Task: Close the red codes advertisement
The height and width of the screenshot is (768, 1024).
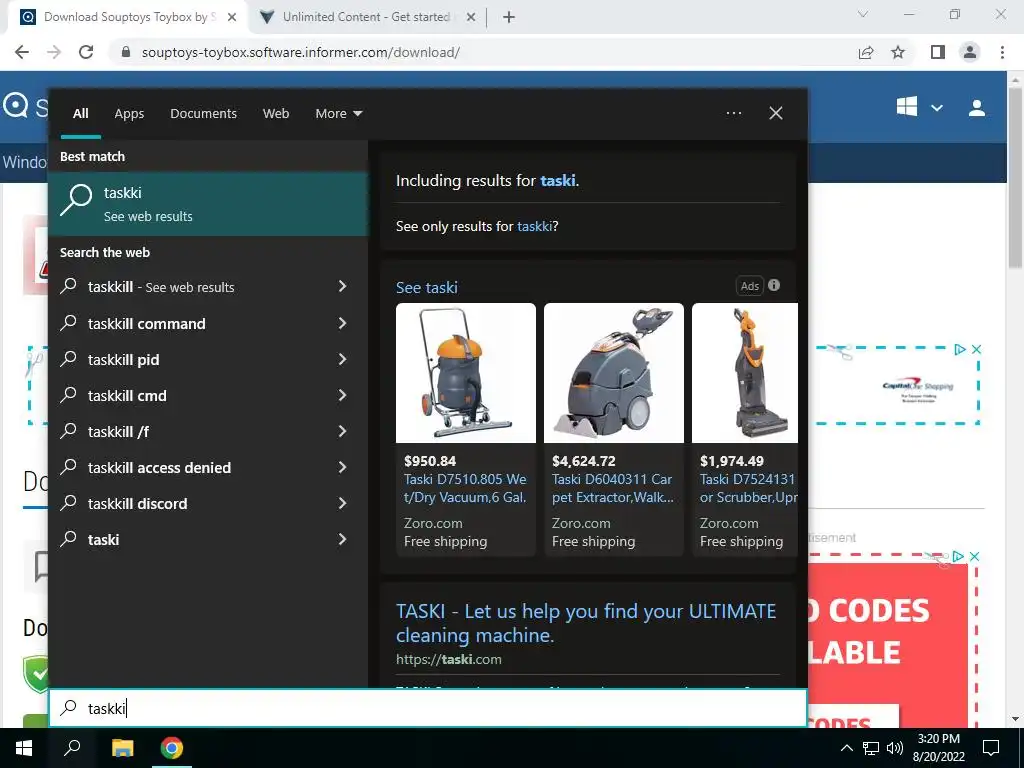Action: coord(974,556)
